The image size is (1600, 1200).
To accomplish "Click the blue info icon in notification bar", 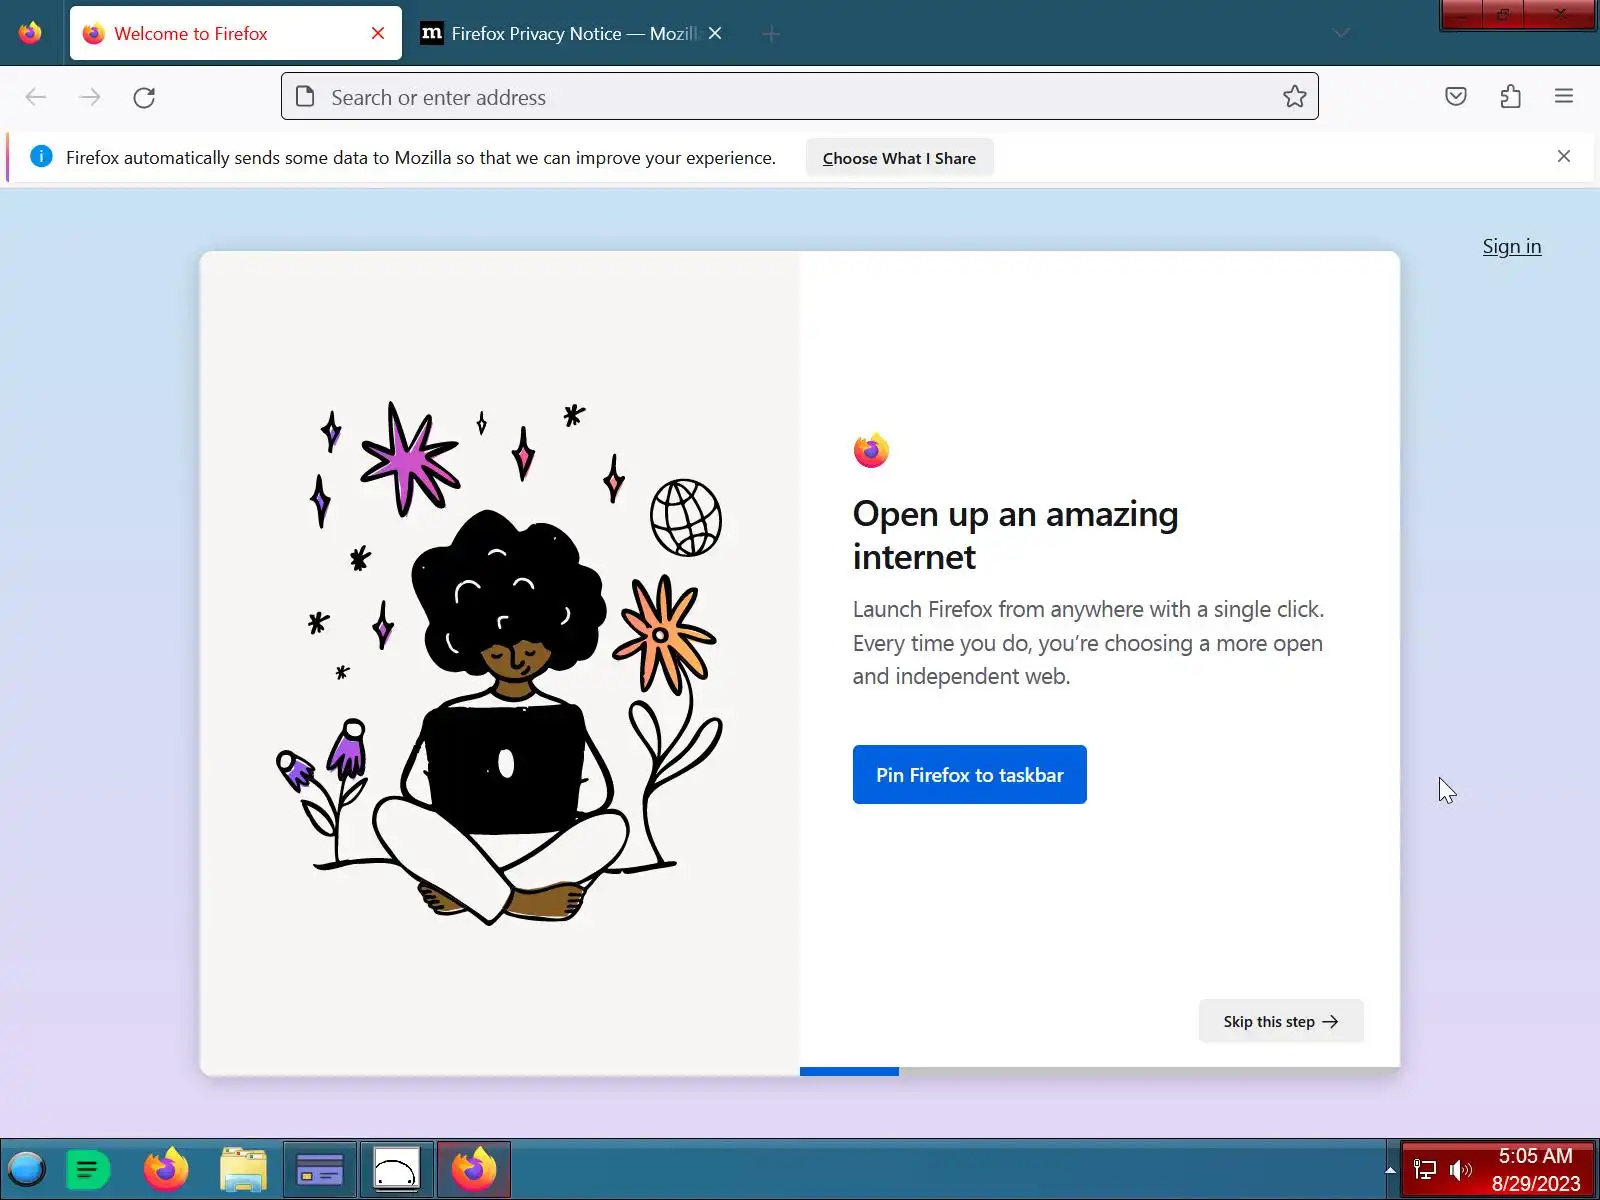I will coord(41,156).
